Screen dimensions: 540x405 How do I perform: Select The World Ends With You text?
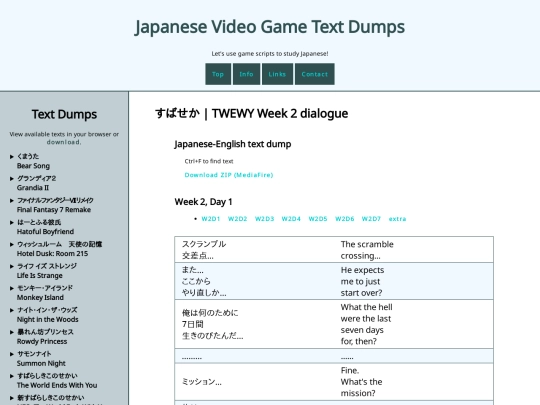57,385
